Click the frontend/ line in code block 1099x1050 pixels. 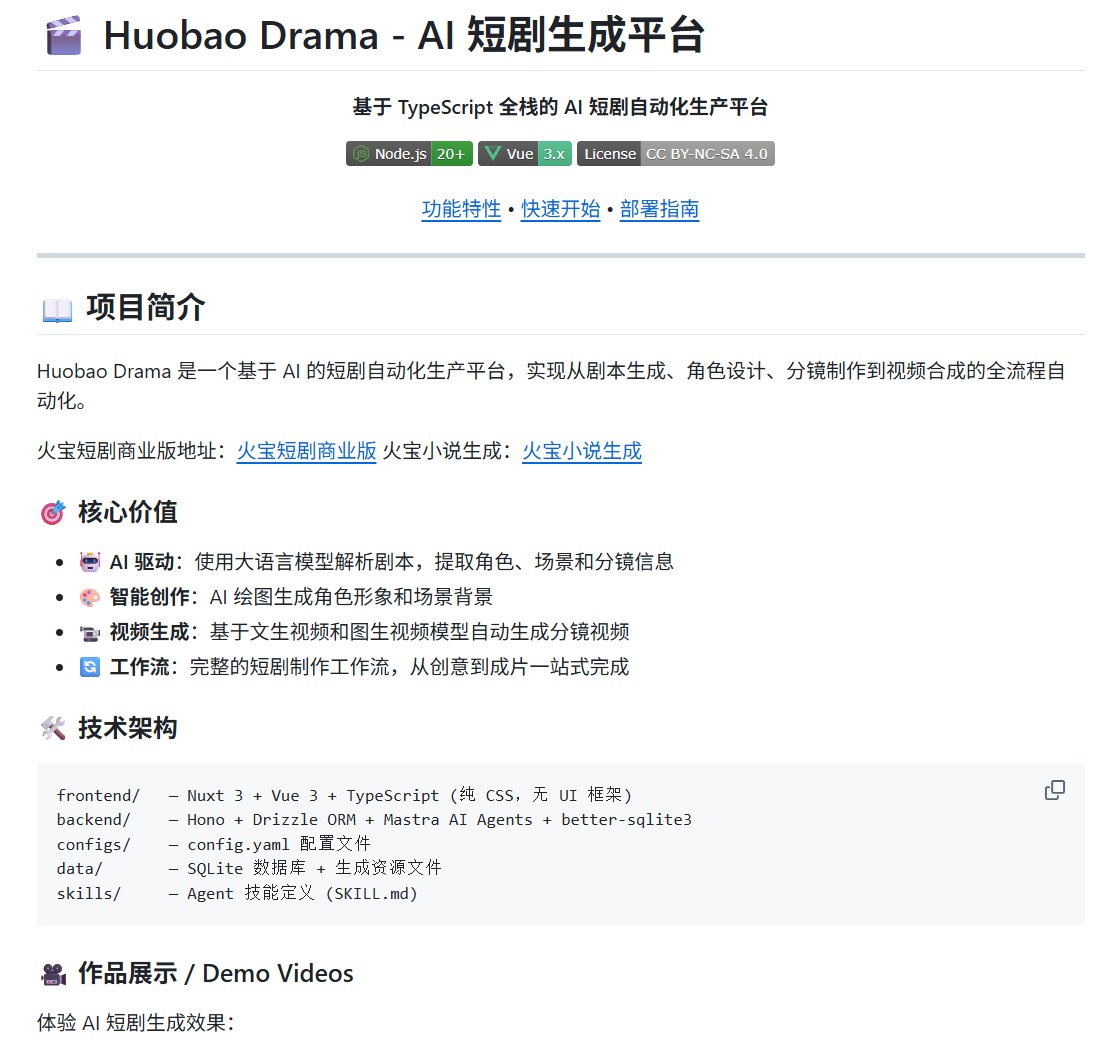click(x=344, y=795)
